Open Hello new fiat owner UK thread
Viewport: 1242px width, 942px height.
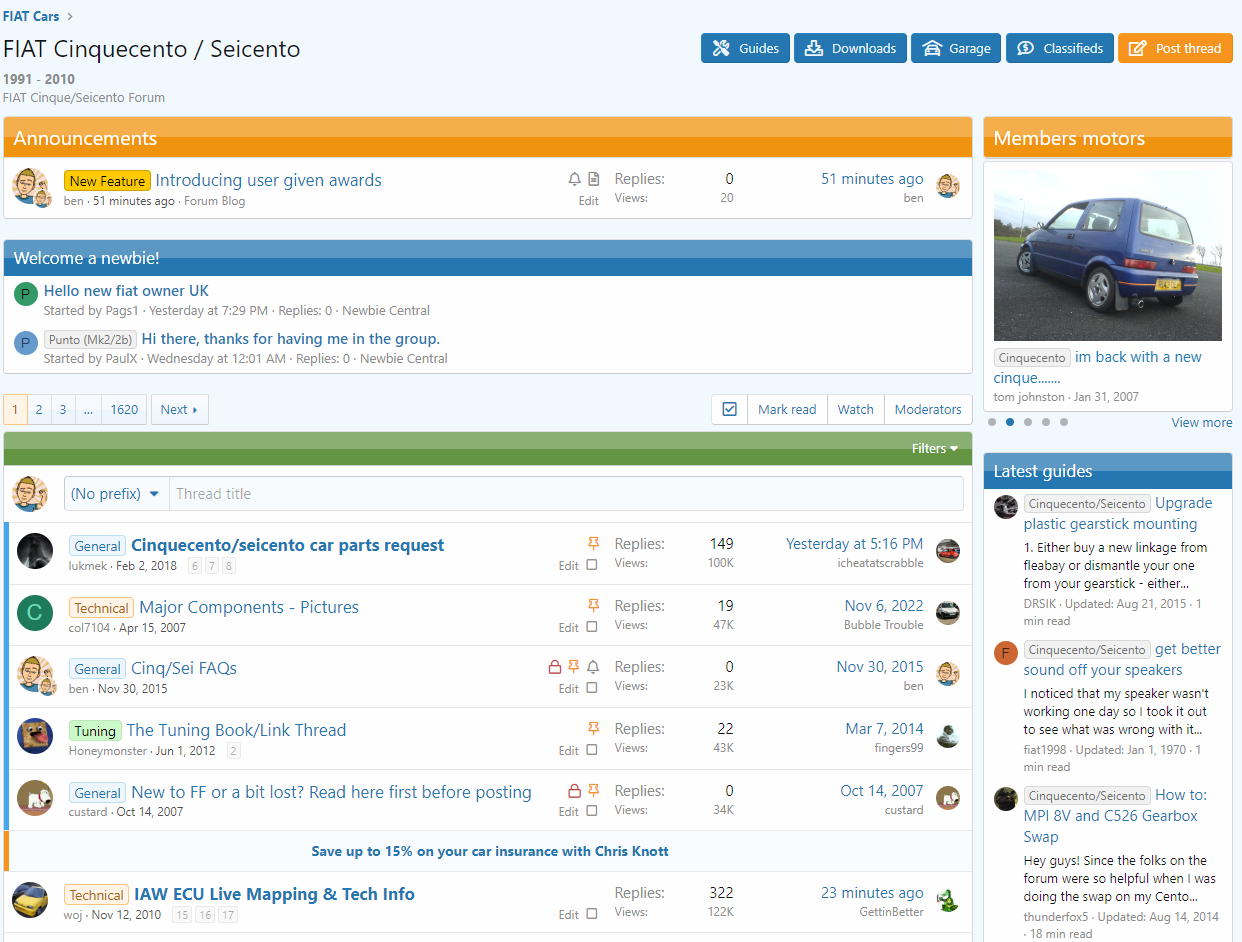[126, 291]
